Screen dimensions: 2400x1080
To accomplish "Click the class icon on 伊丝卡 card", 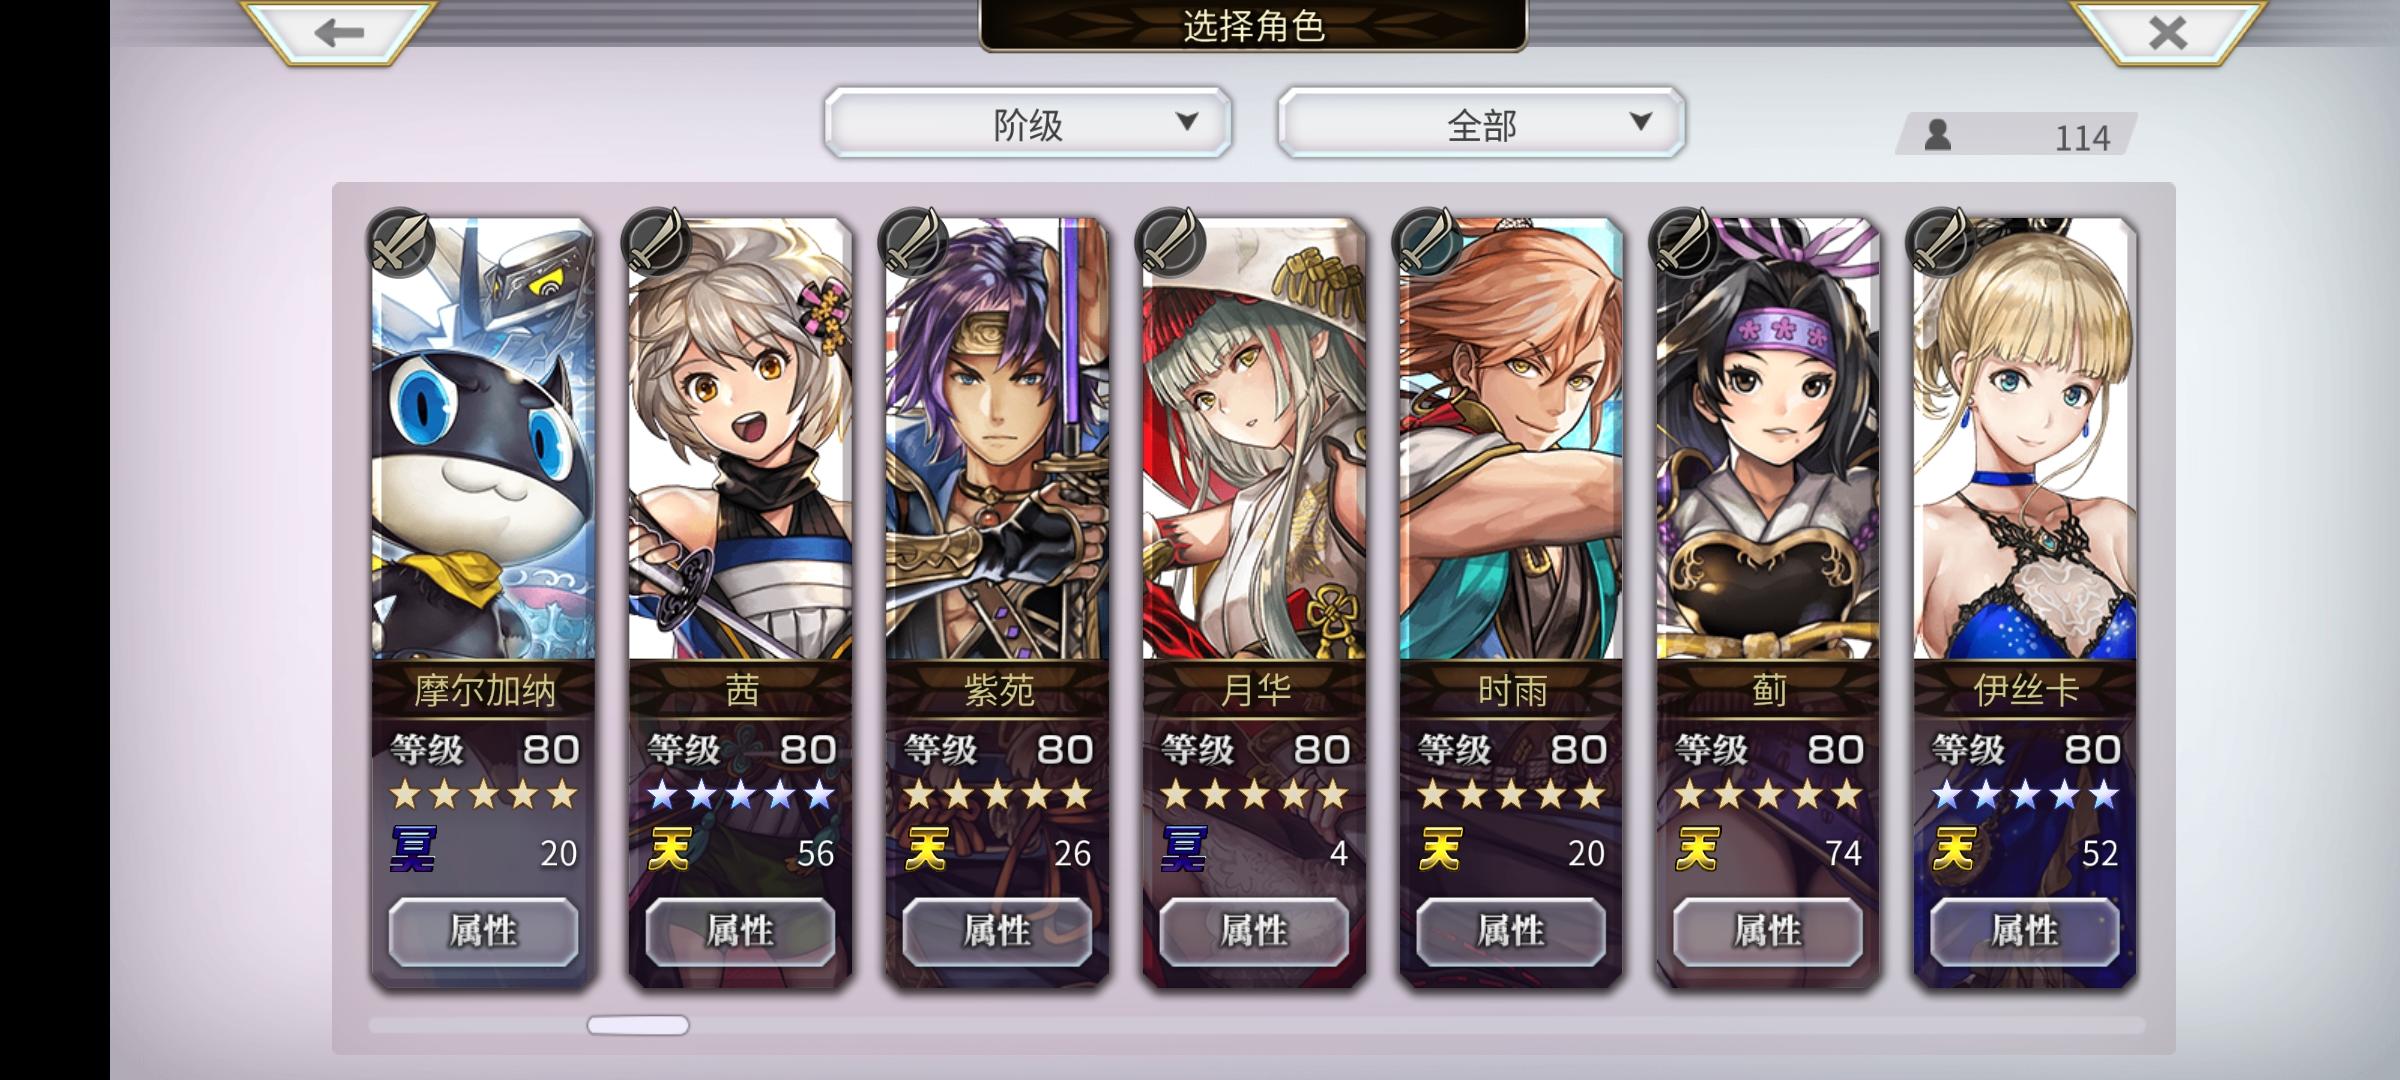I will 1941,242.
